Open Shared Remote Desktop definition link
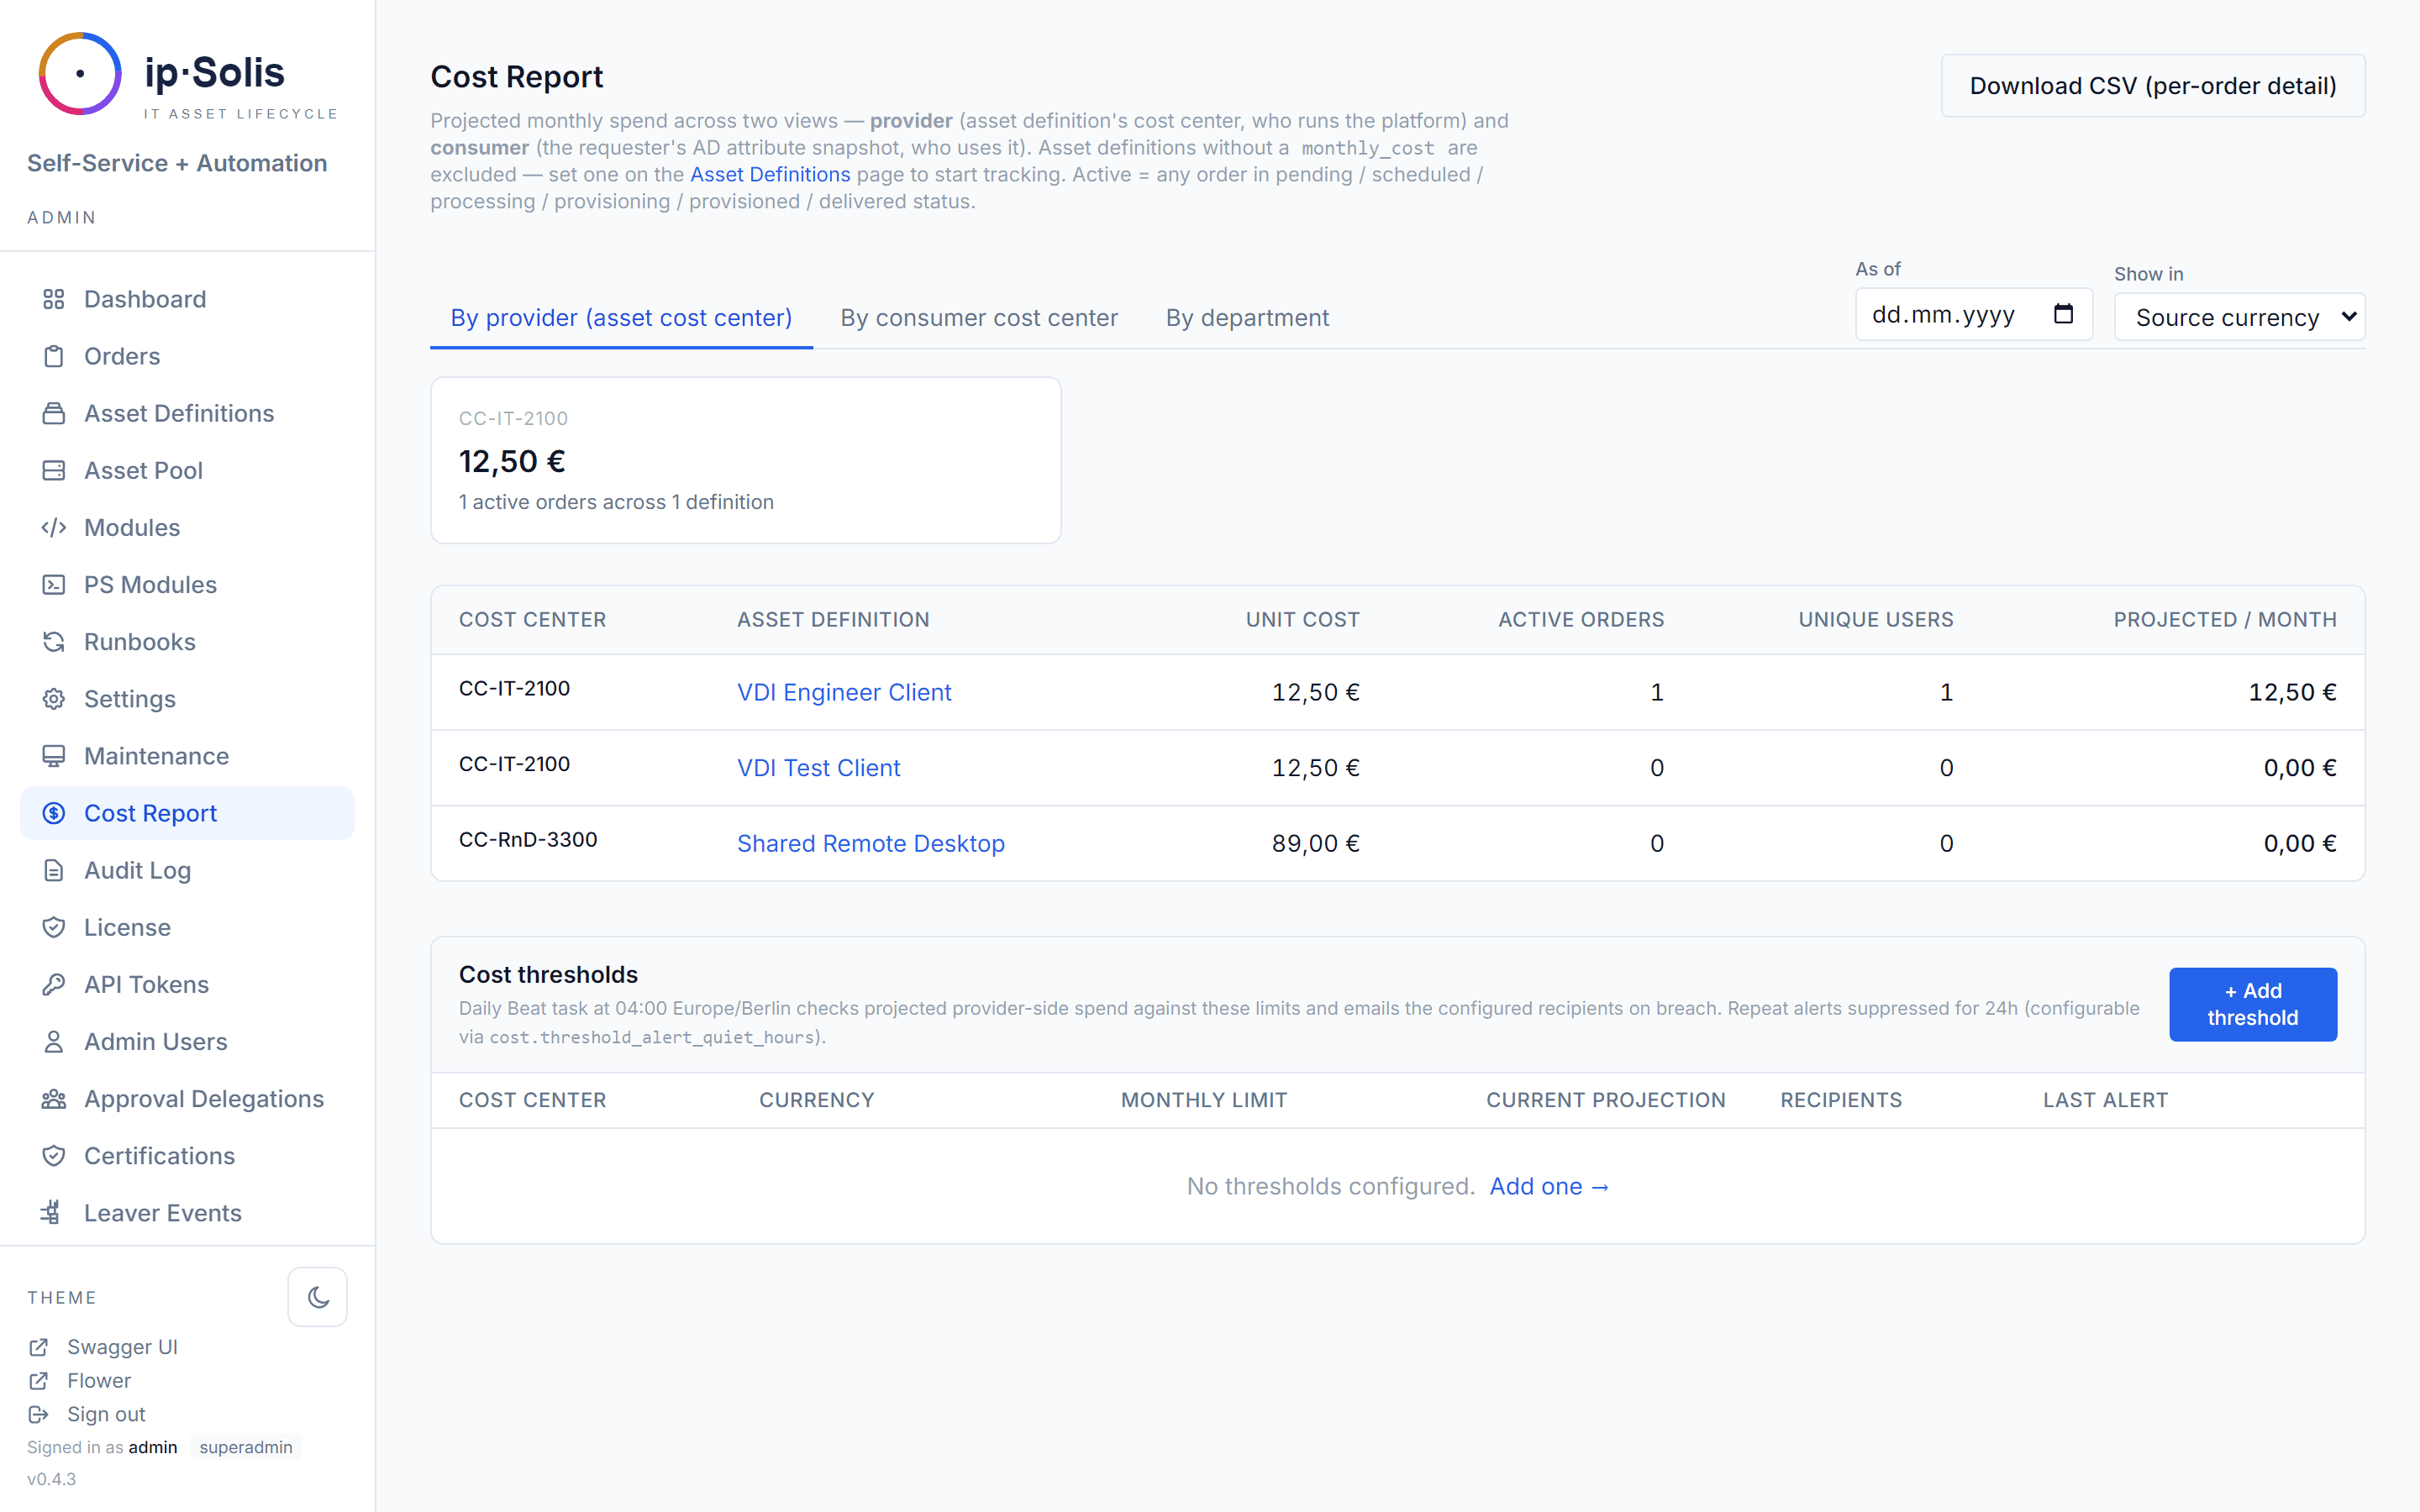The height and width of the screenshot is (1512, 2420). tap(870, 843)
